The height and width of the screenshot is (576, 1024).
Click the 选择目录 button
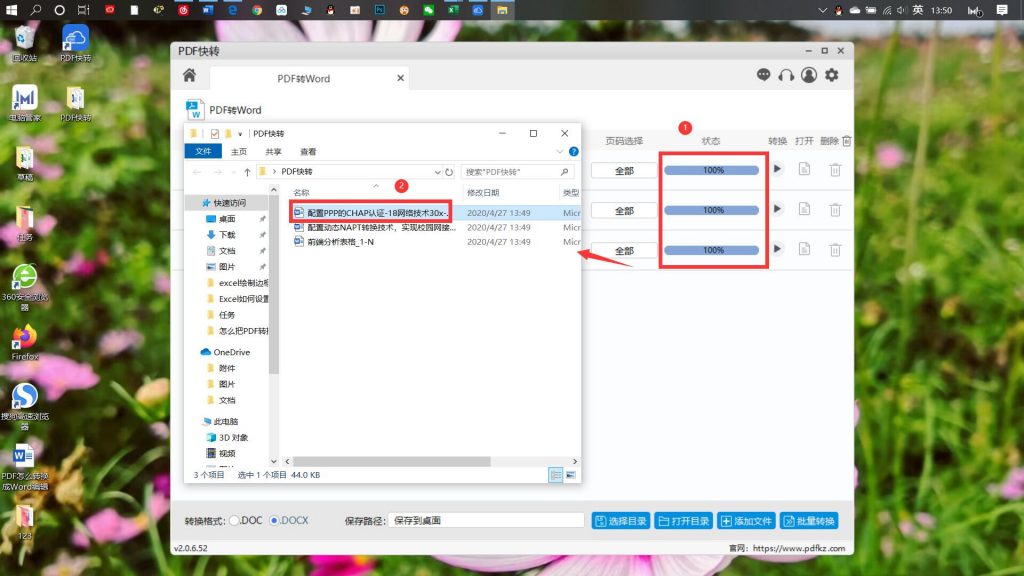click(x=620, y=521)
